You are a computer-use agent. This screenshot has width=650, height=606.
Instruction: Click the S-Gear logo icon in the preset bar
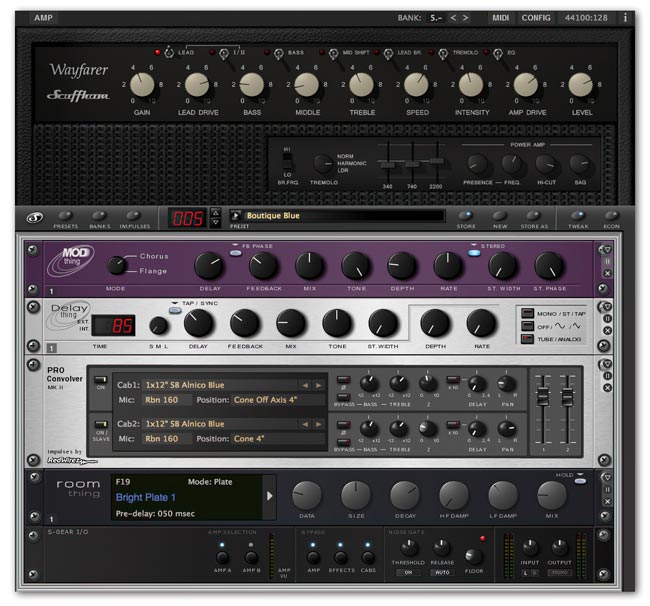click(x=35, y=217)
